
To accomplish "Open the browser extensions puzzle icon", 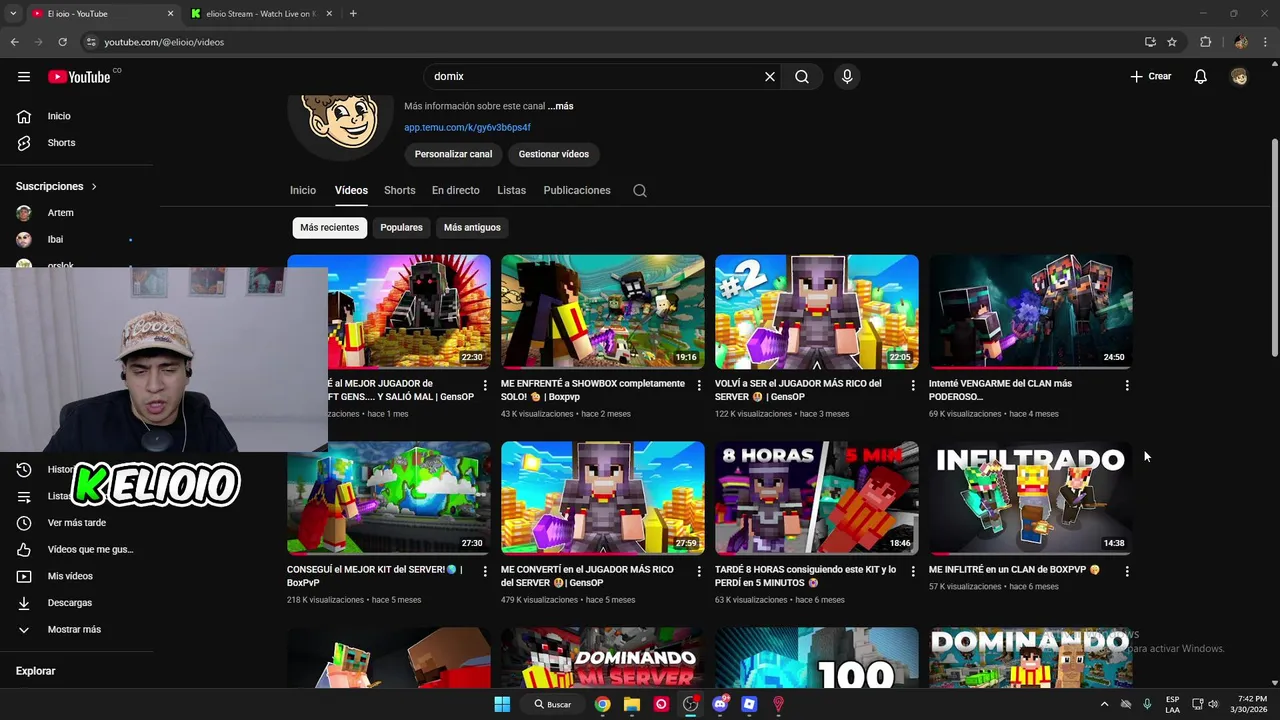I will point(1205,42).
